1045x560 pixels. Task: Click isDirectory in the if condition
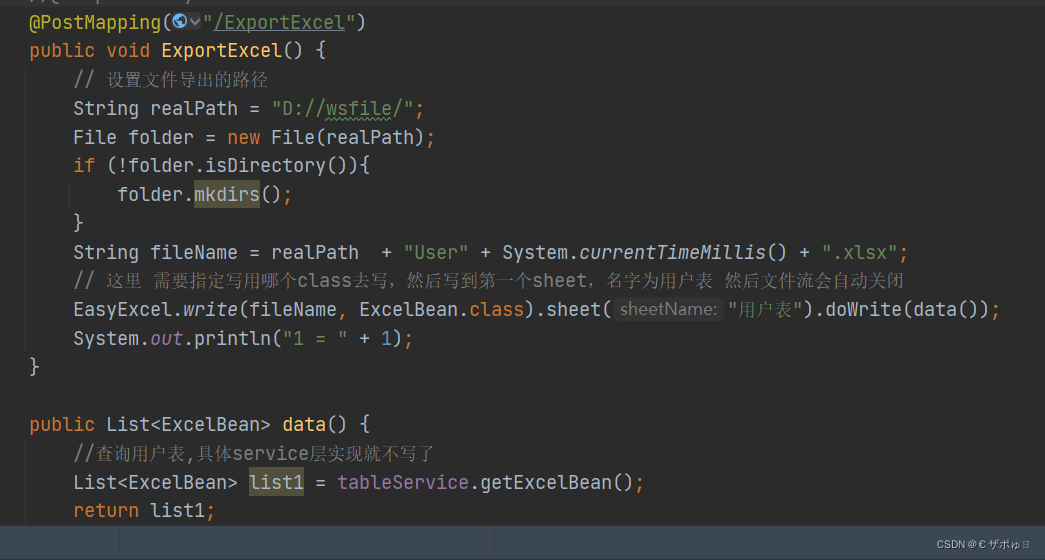point(265,165)
